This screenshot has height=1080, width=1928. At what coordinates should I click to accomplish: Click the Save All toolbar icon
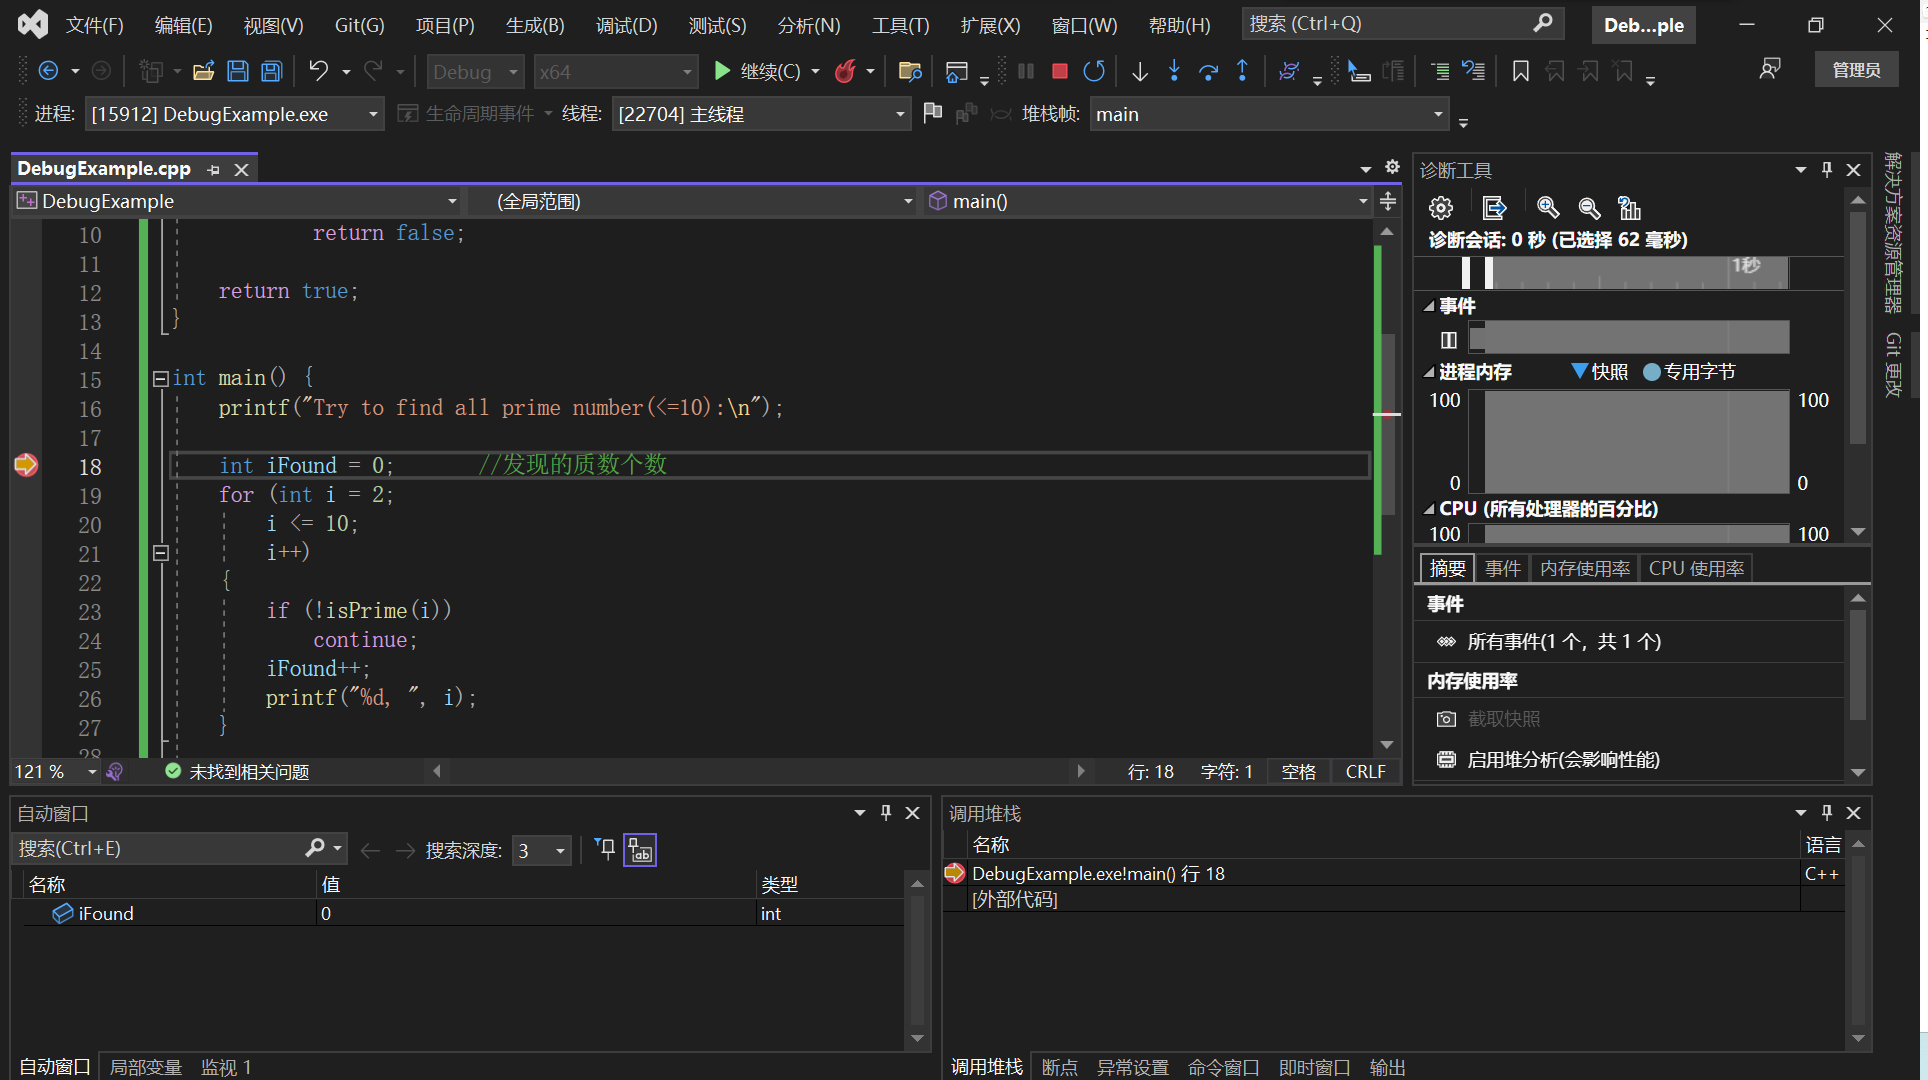[271, 71]
